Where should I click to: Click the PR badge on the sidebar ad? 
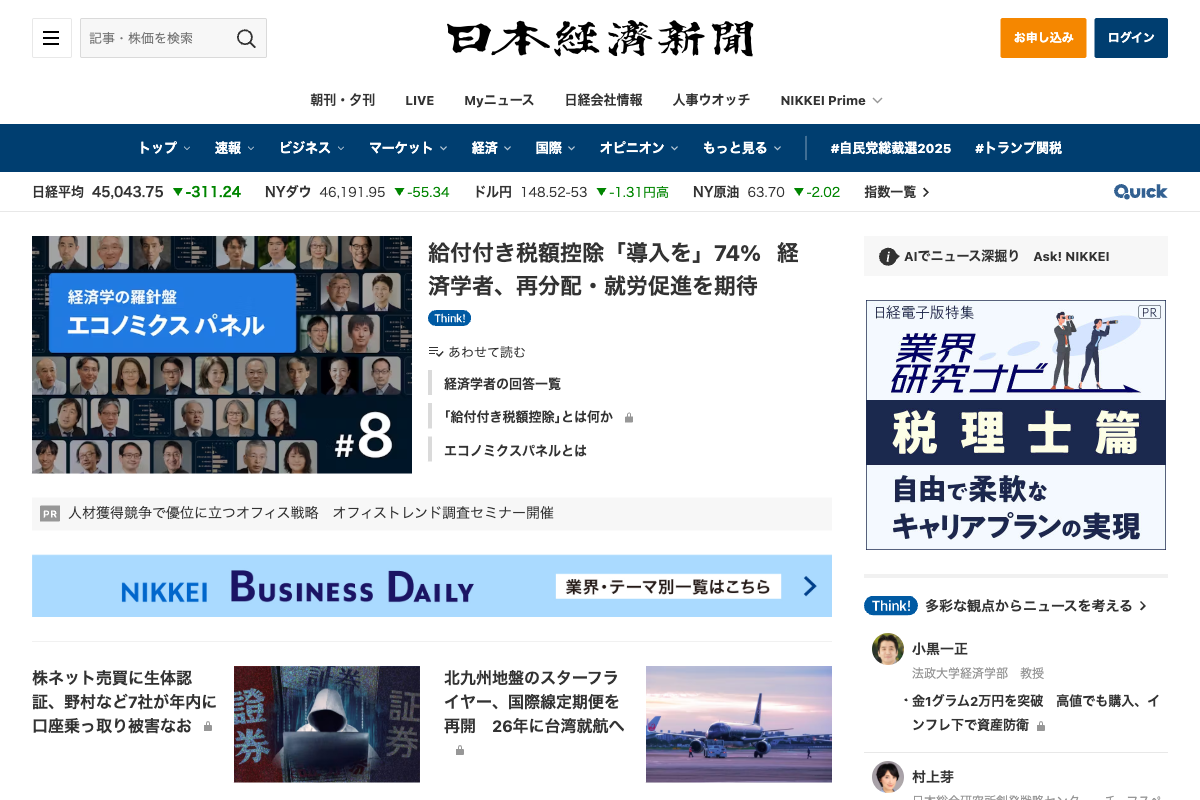(x=1149, y=312)
